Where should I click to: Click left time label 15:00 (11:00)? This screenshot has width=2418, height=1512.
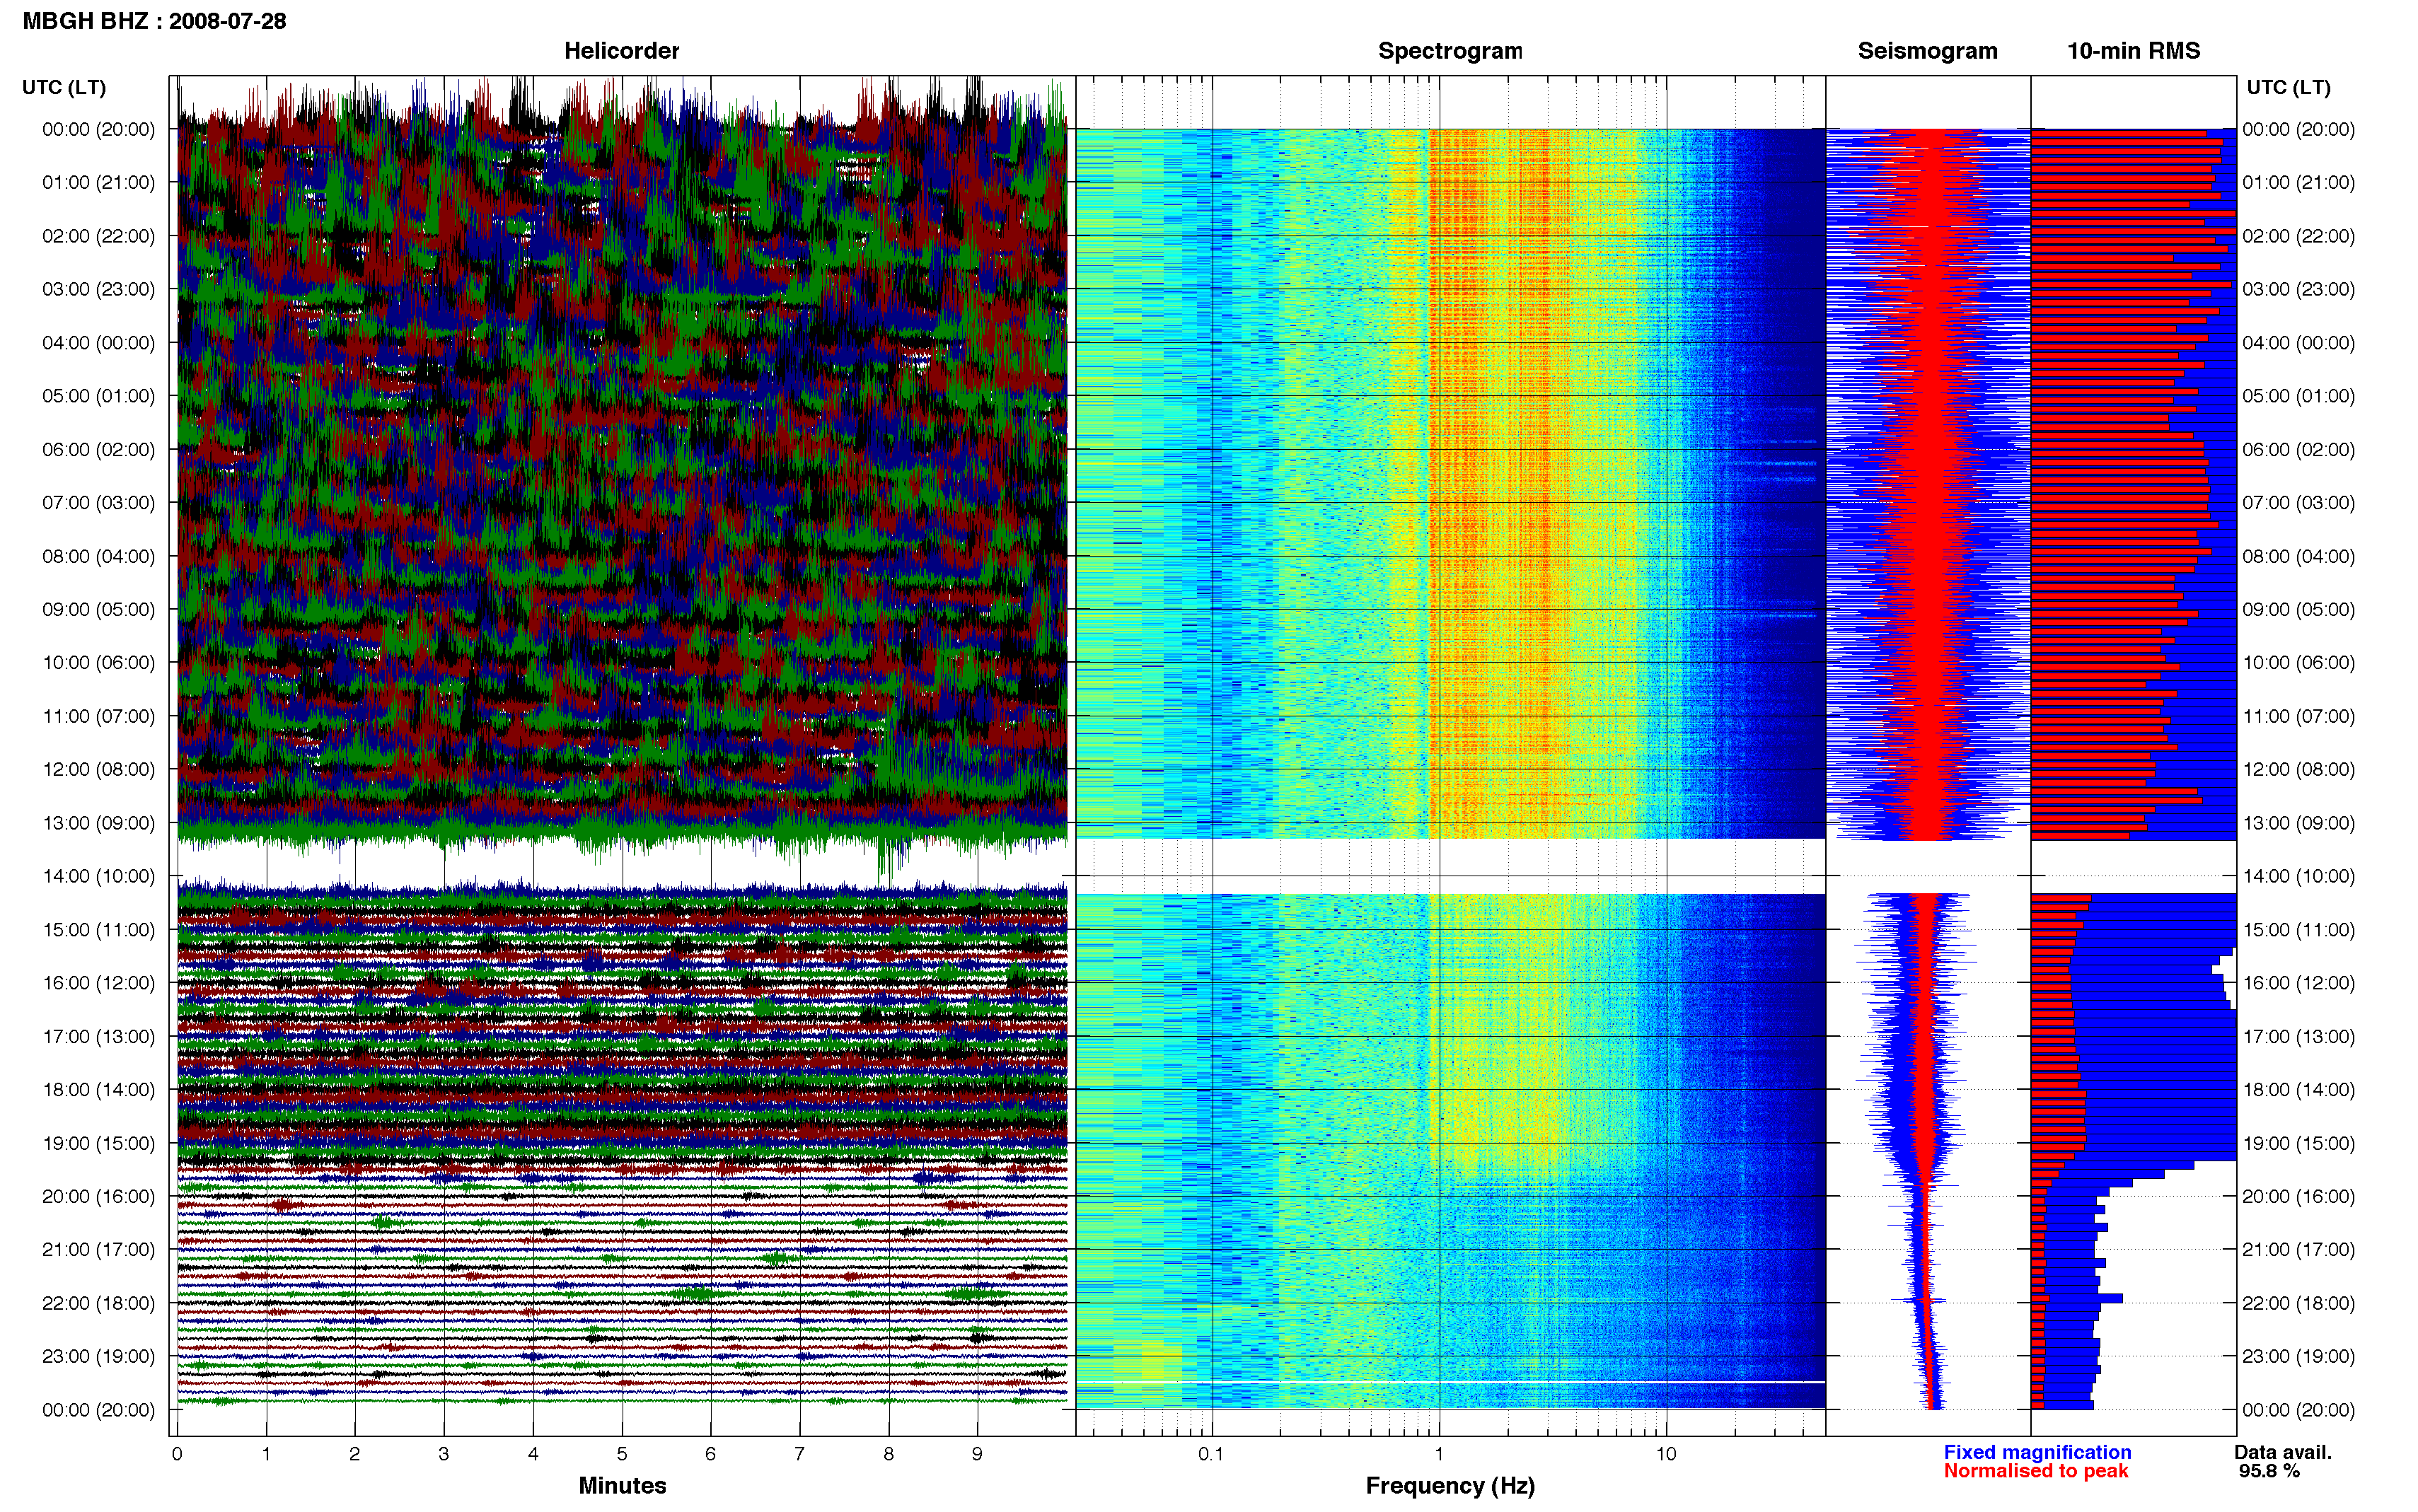point(99,930)
